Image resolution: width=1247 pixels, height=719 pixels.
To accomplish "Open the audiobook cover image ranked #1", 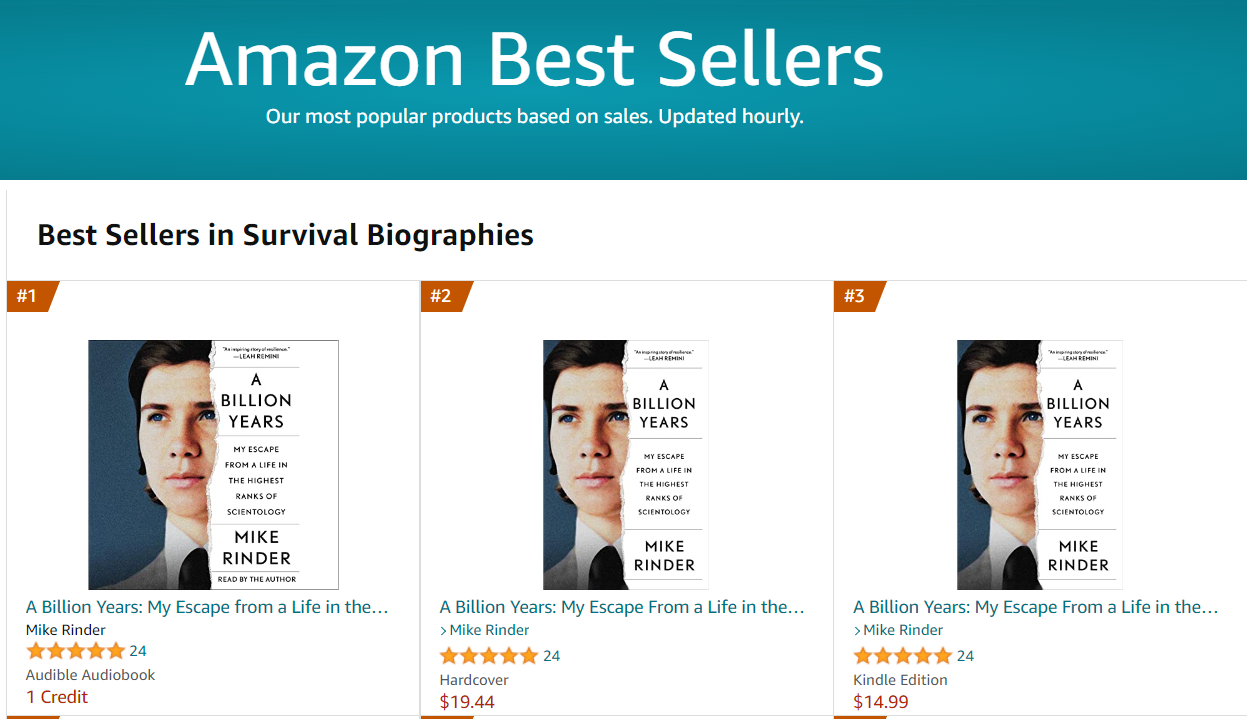I will [x=213, y=465].
